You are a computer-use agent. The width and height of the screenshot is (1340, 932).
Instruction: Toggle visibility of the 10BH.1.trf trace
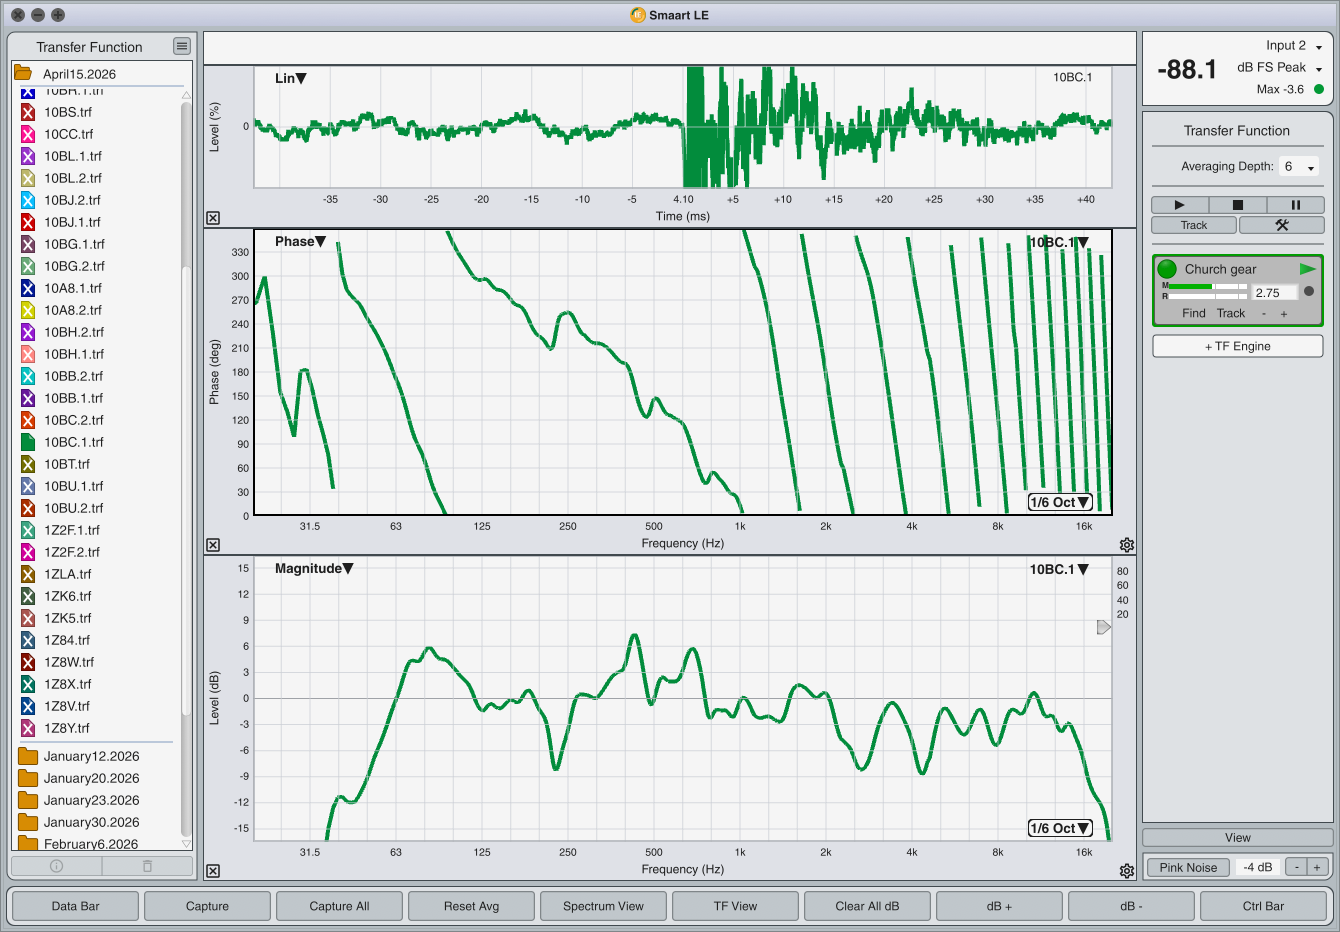click(x=28, y=354)
